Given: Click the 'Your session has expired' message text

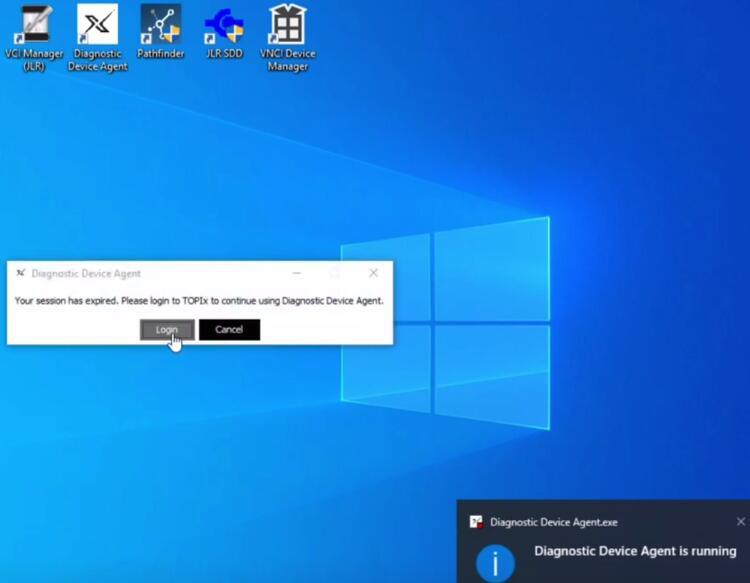Looking at the screenshot, I should (199, 301).
